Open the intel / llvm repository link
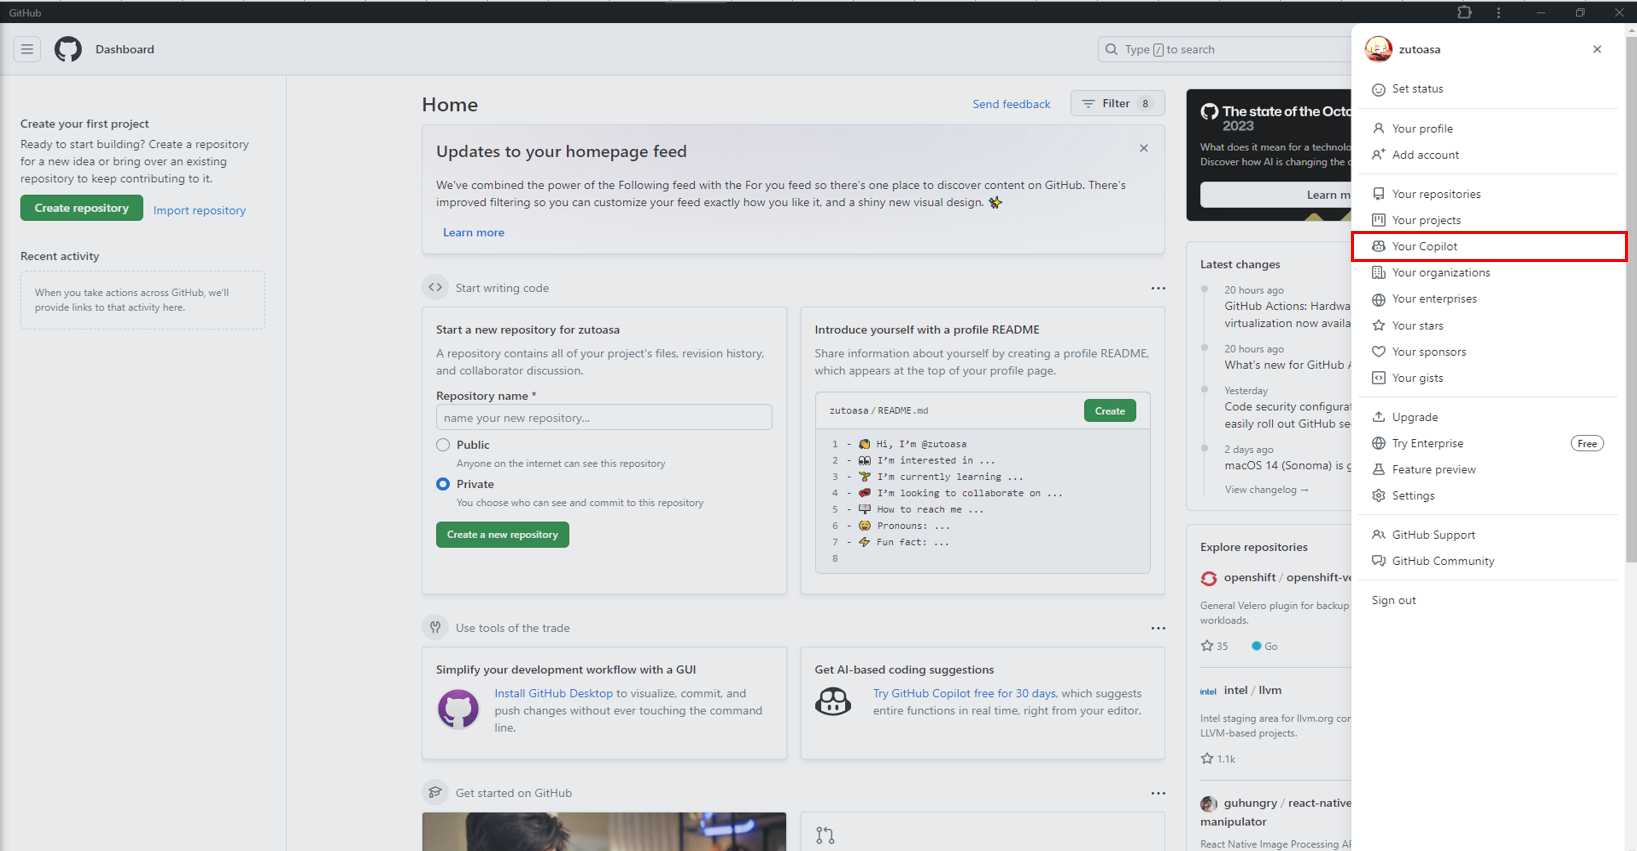Screen dimensions: 1637x851 [1252, 690]
